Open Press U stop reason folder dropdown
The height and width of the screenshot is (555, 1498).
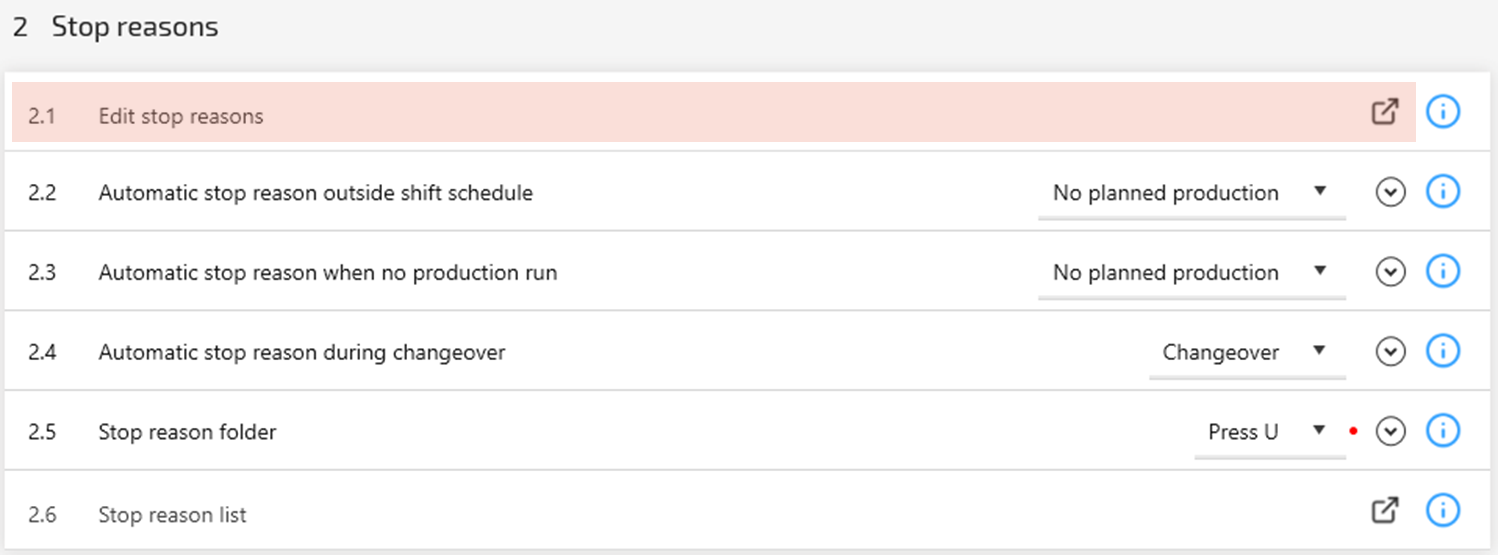[1269, 432]
